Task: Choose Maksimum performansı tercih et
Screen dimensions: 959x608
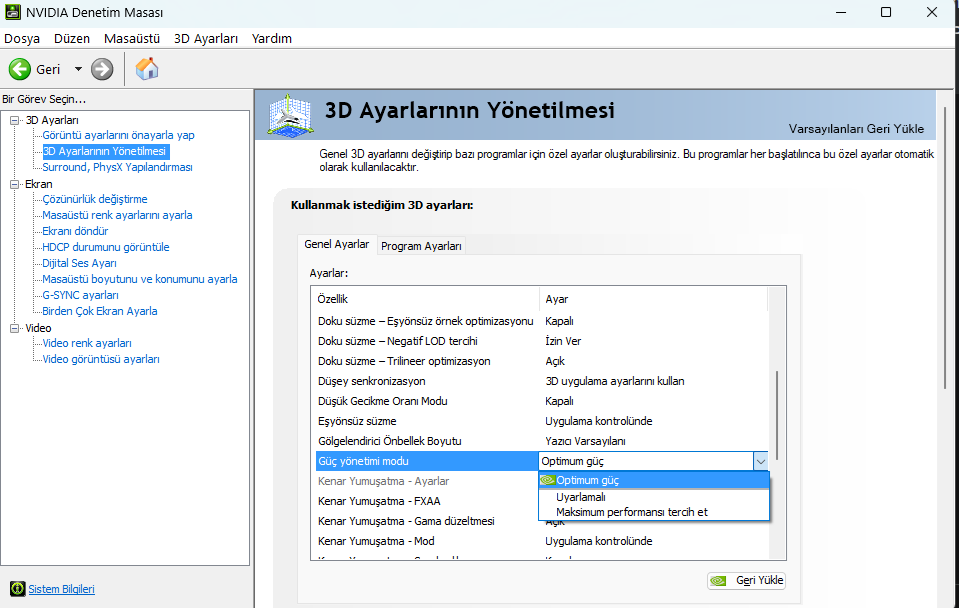Action: tap(654, 513)
